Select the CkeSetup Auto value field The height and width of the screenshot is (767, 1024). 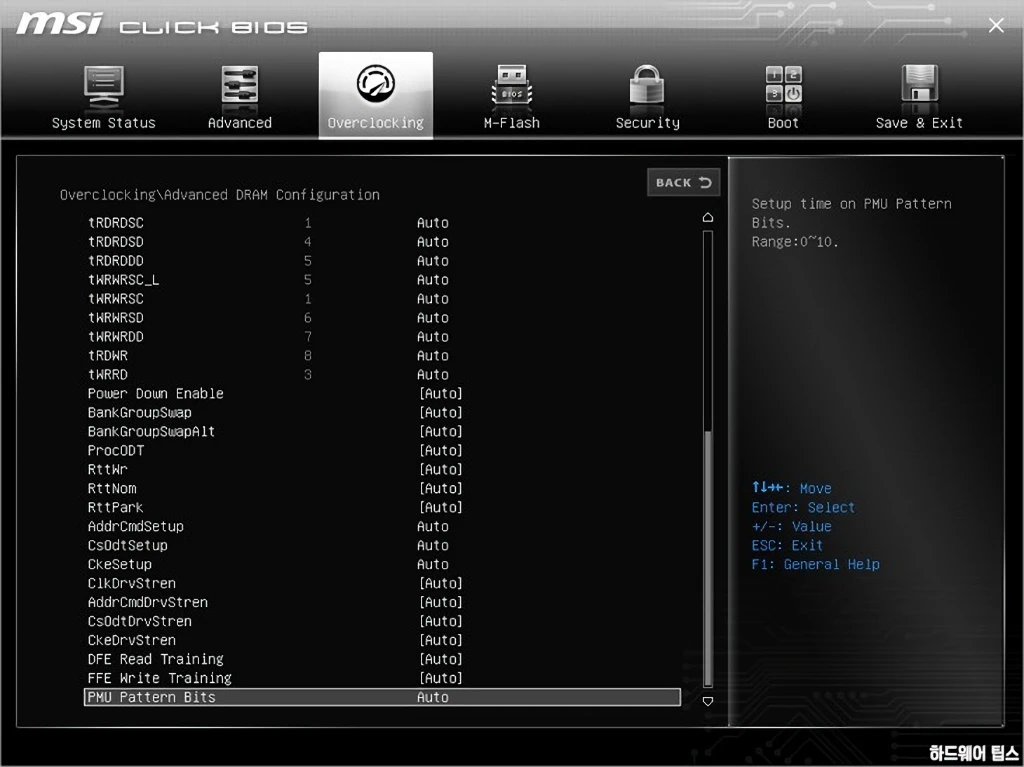(432, 564)
